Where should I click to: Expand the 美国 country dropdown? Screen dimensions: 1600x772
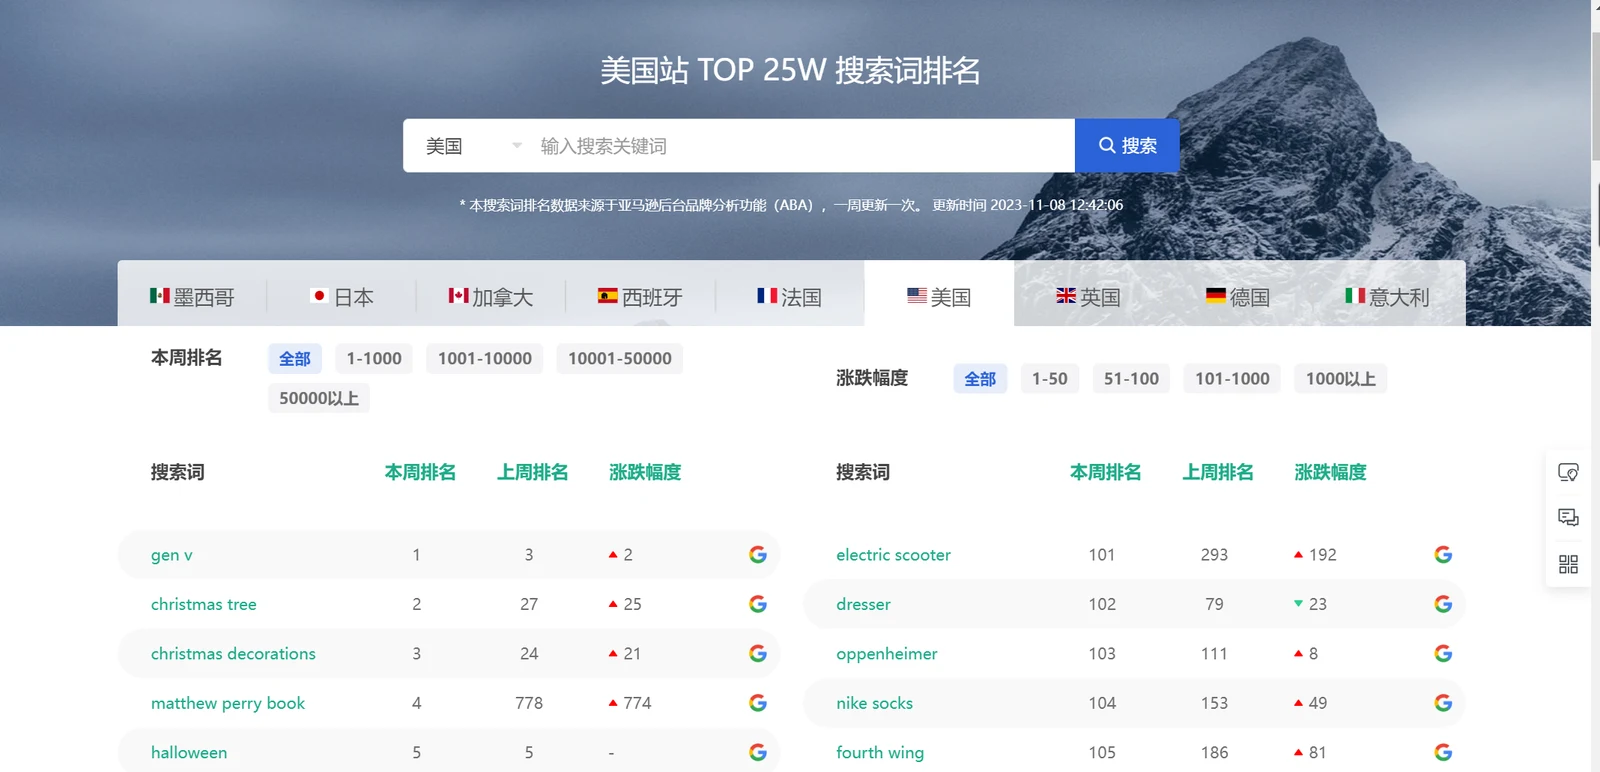click(x=472, y=146)
